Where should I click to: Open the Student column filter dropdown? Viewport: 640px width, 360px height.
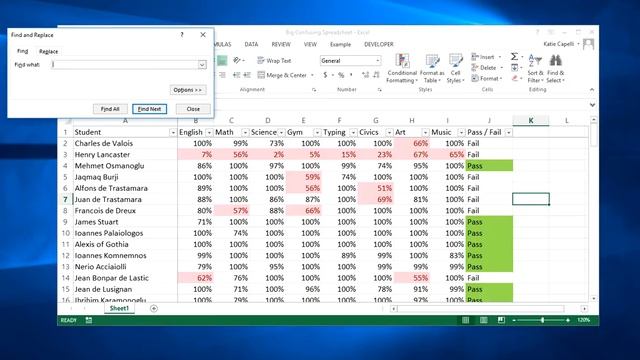point(173,133)
